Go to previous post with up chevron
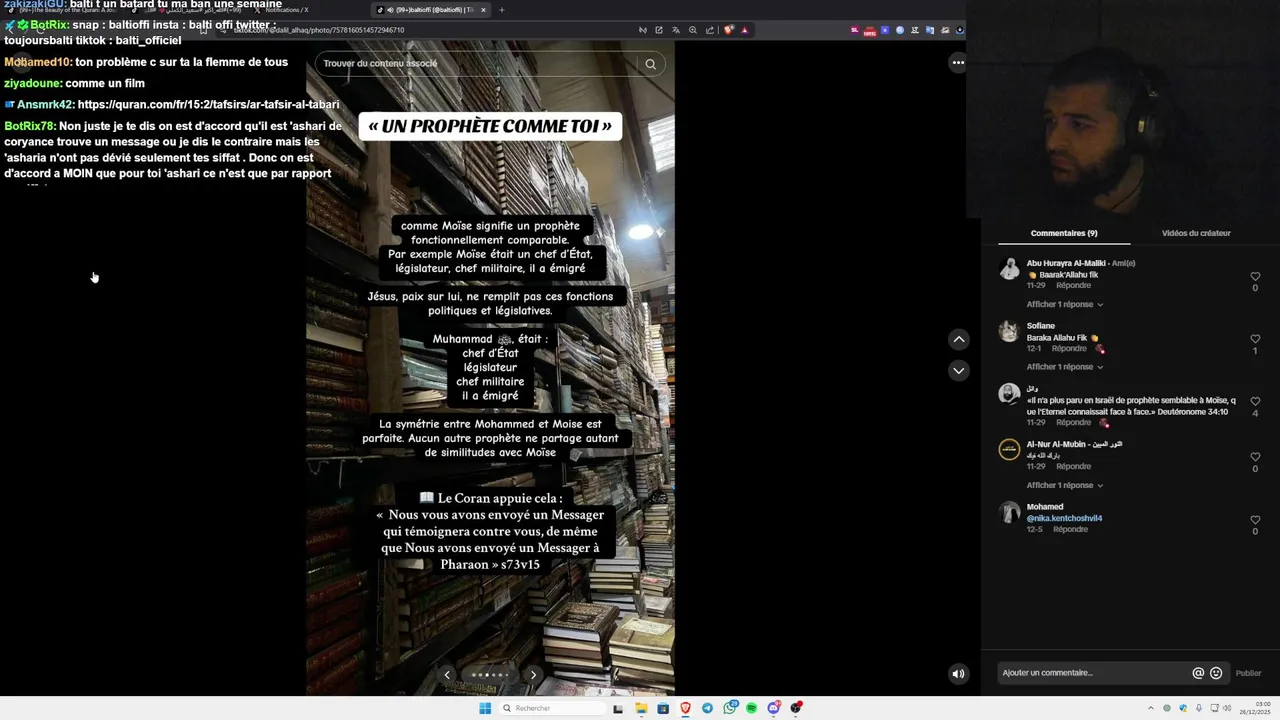 point(958,339)
